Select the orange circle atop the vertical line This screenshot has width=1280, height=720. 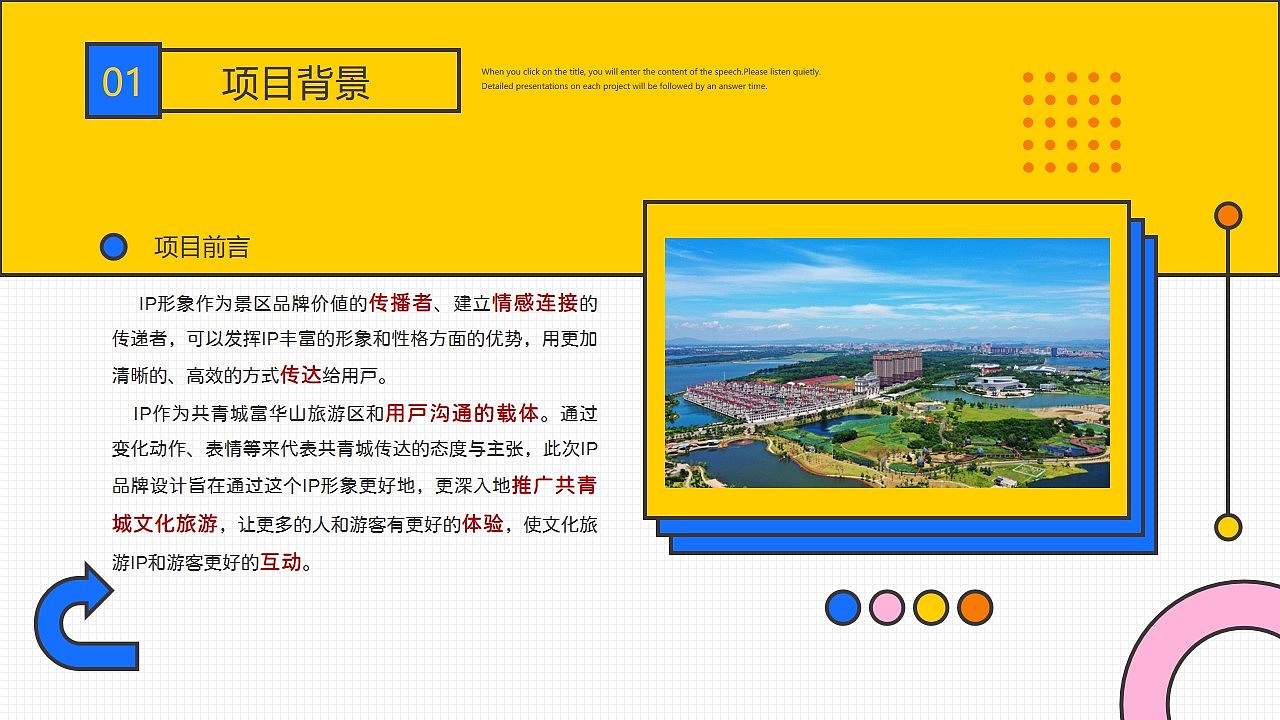(1228, 214)
